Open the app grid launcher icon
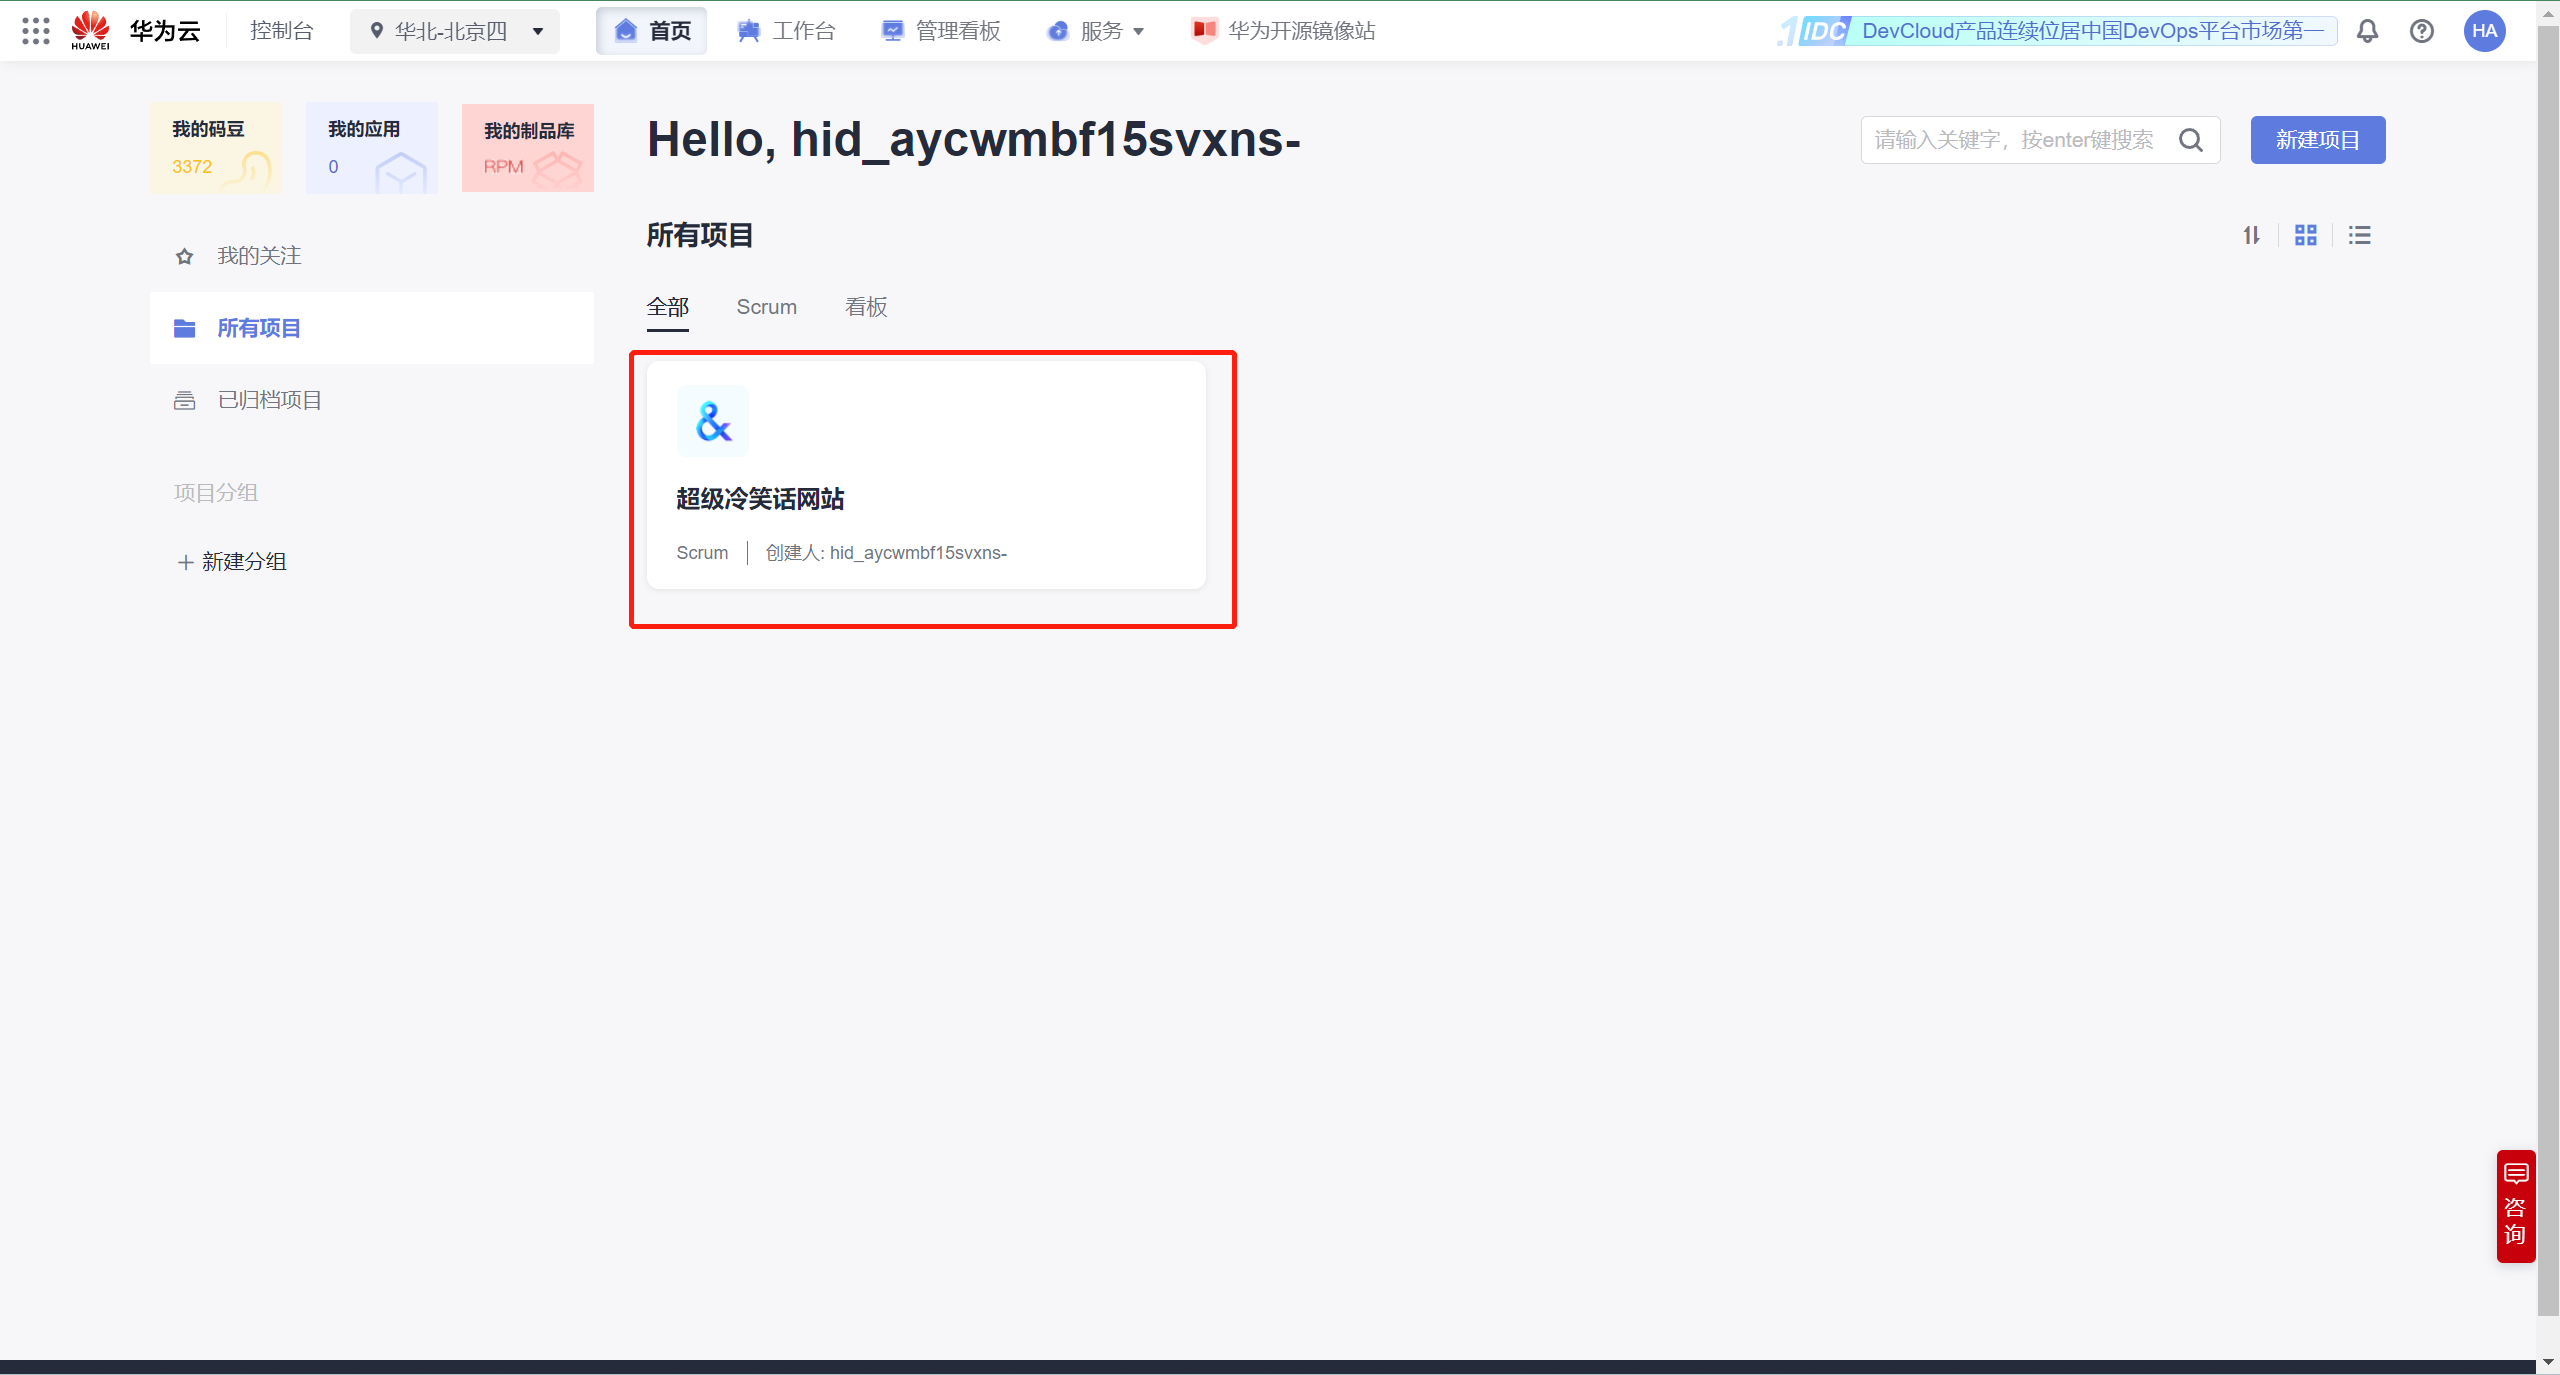This screenshot has height=1375, width=2560. [x=36, y=31]
